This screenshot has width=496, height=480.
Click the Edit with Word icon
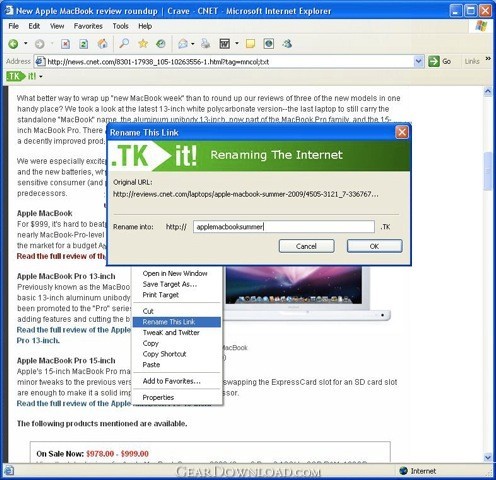tap(225, 44)
